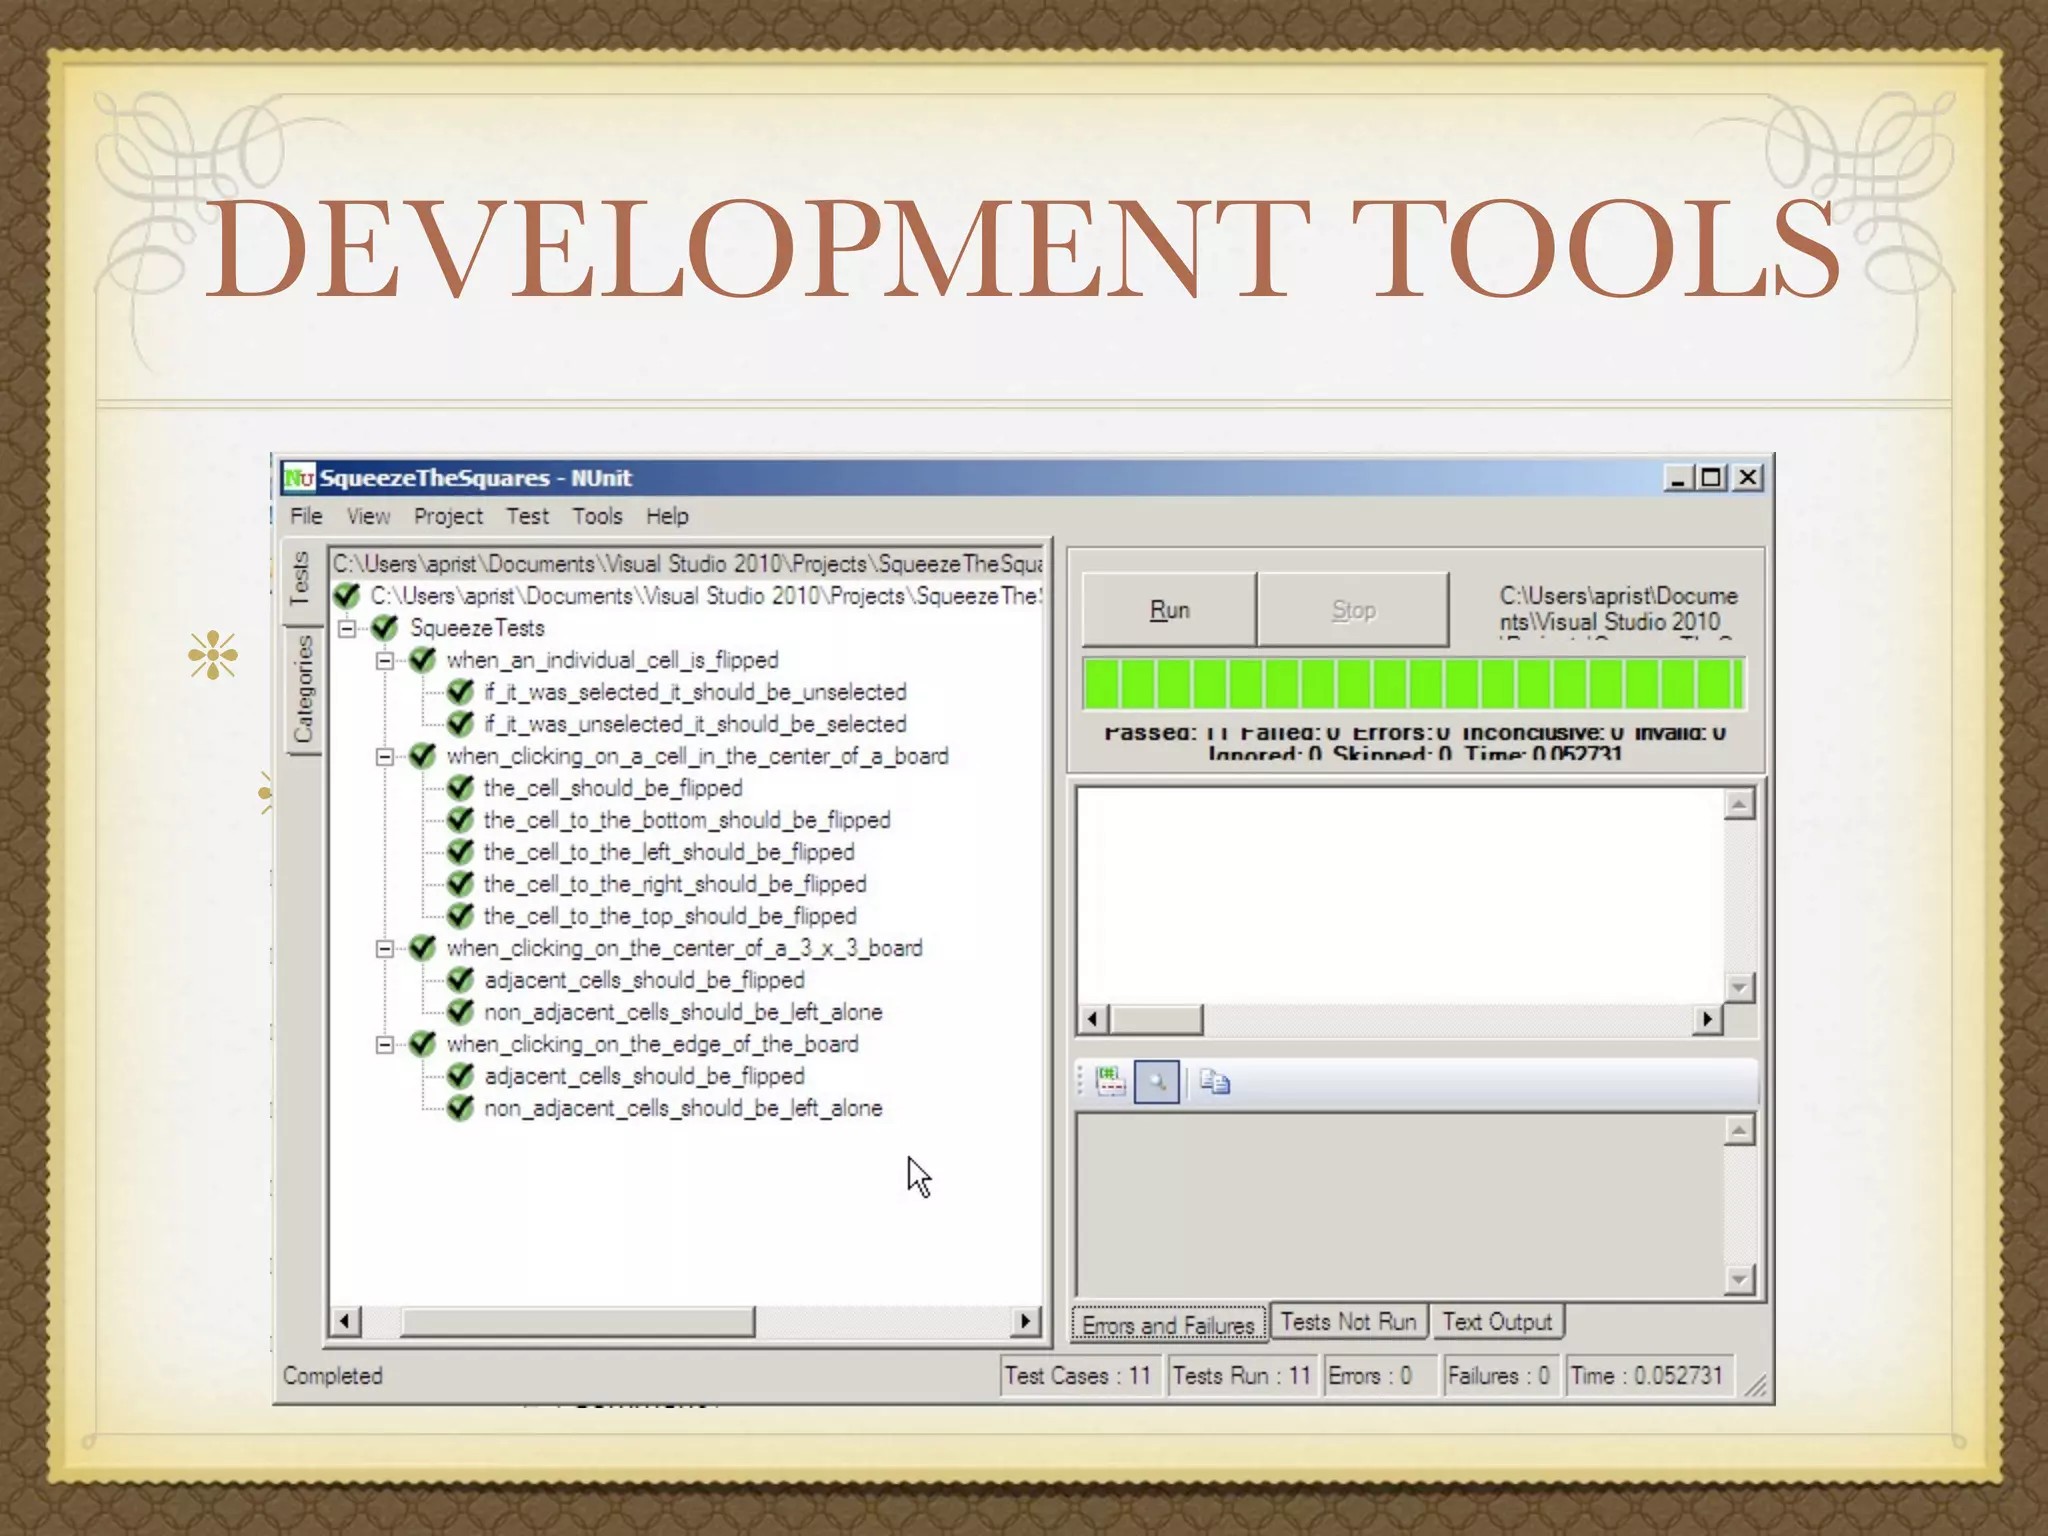The height and width of the screenshot is (1536, 2048).
Task: Select the root project path tree item
Action: click(x=704, y=596)
